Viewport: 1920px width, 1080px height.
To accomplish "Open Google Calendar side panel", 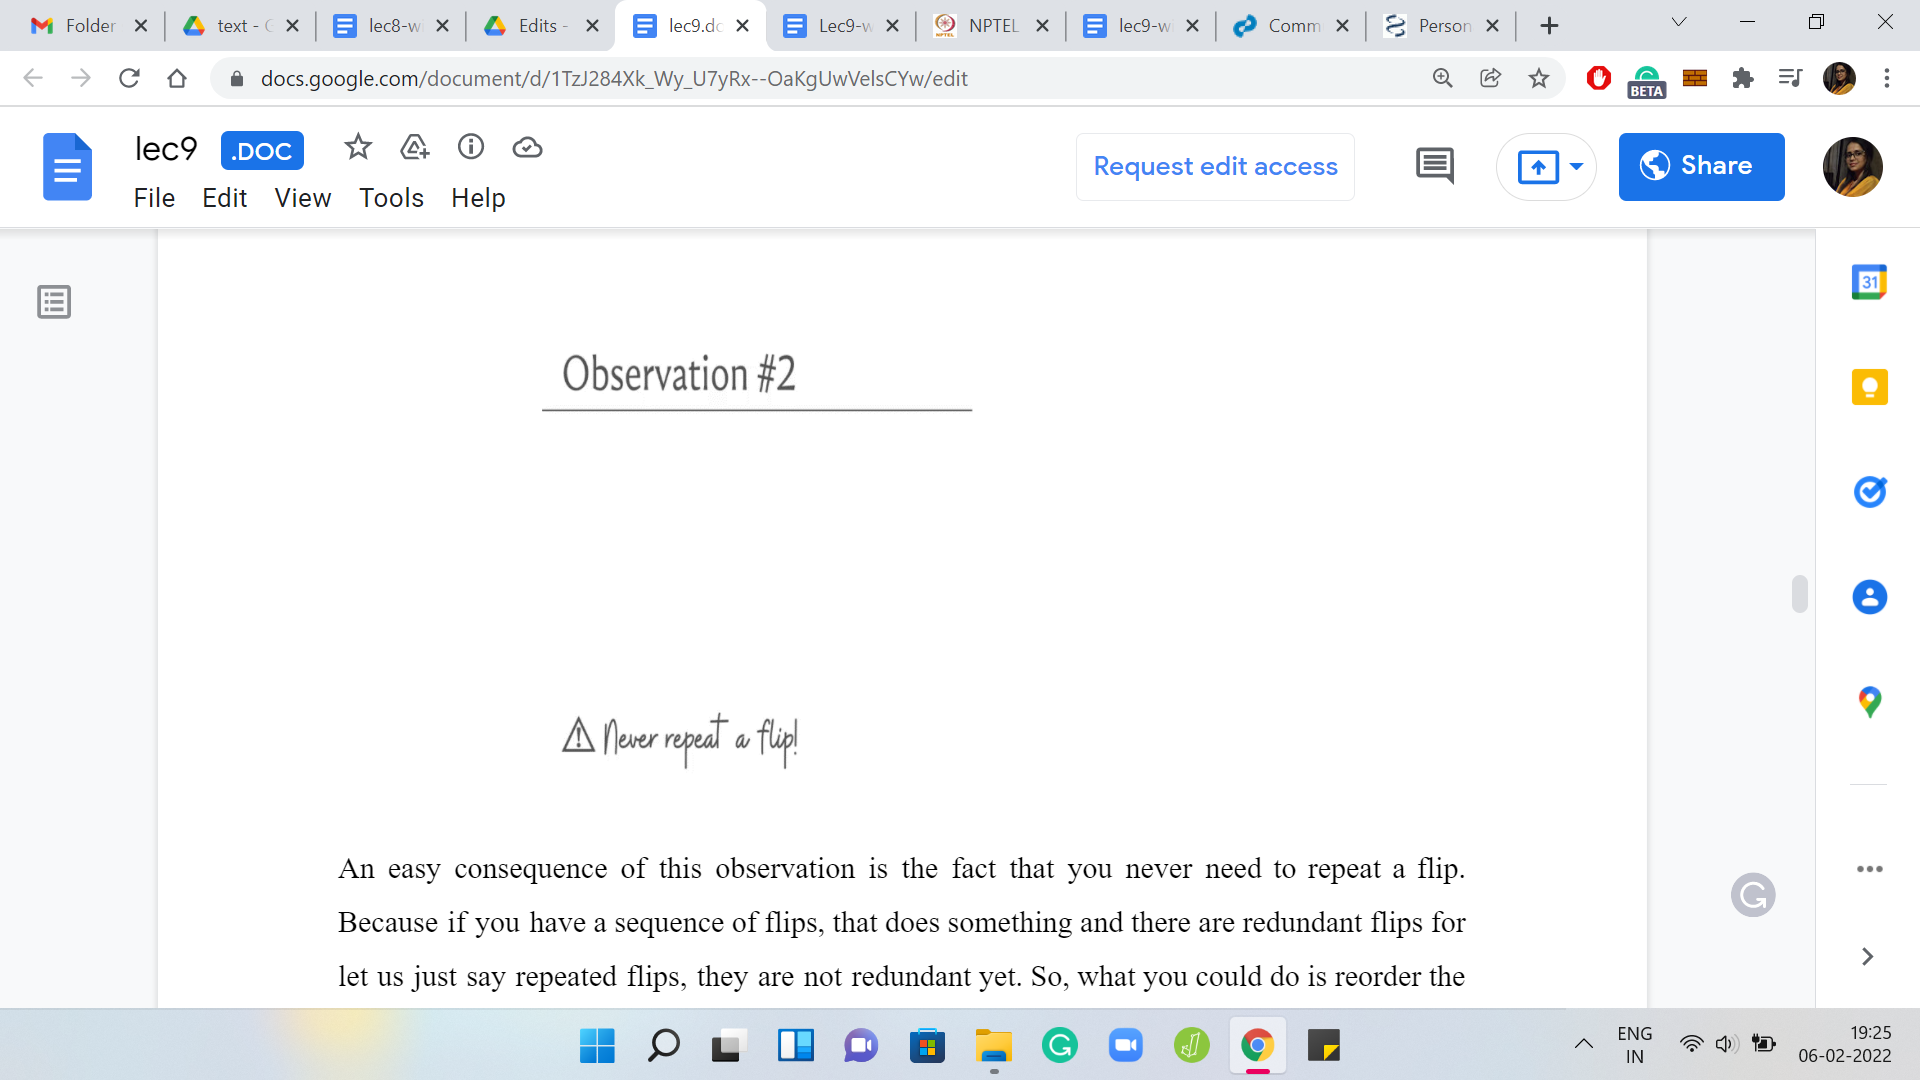I will pos(1869,282).
